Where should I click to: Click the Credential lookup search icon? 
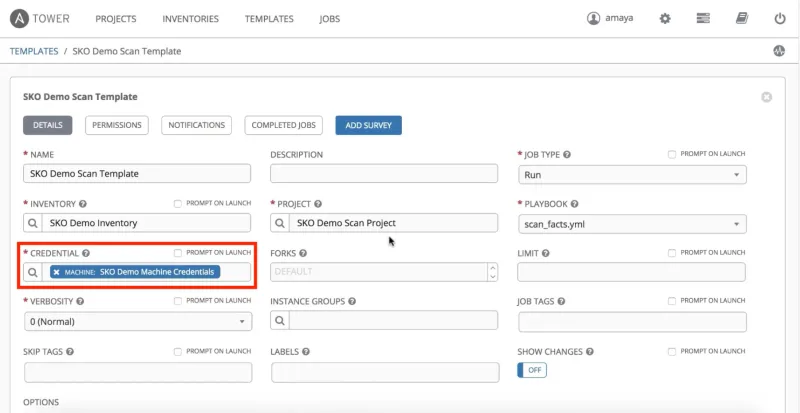point(33,272)
